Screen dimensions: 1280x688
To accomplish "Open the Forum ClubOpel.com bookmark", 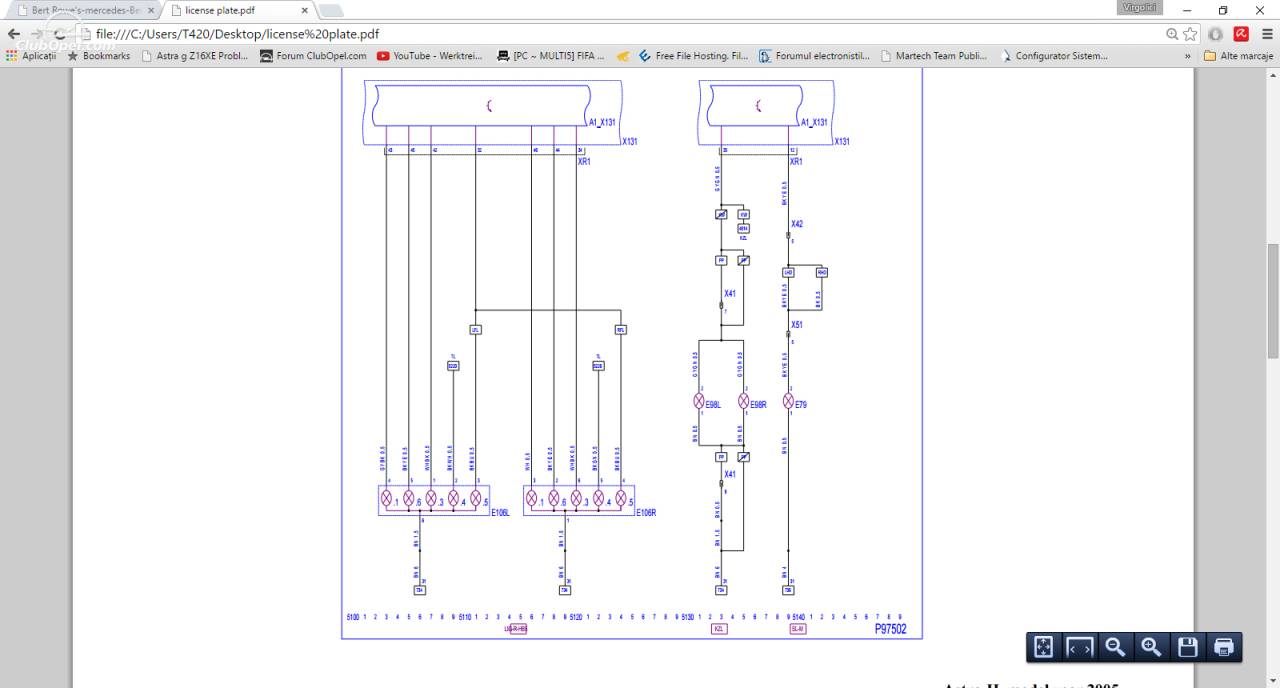I will point(313,56).
